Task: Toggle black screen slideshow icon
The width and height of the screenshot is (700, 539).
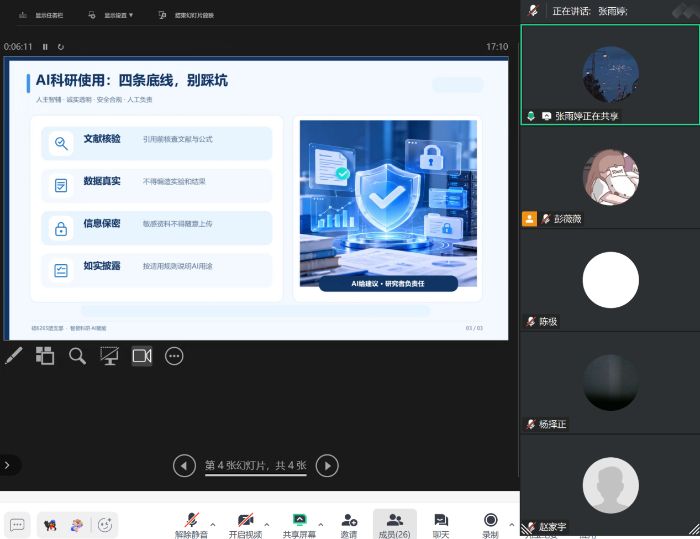Action: pyautogui.click(x=109, y=356)
